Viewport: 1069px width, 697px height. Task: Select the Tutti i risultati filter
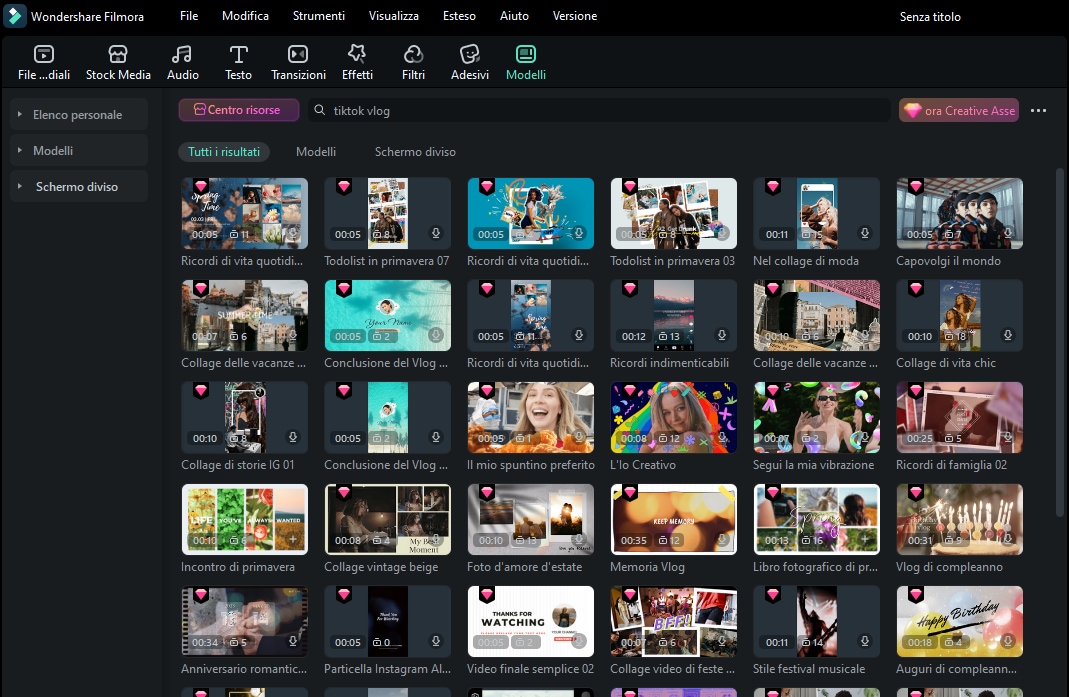tap(224, 152)
